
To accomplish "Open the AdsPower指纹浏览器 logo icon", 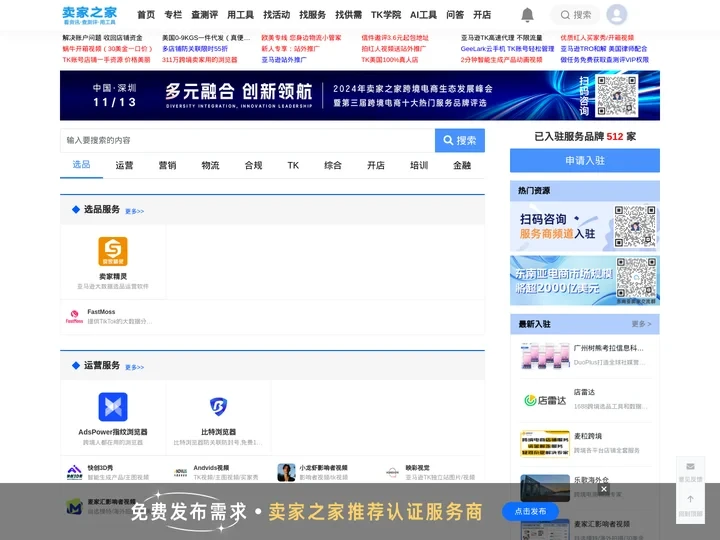I will point(113,407).
